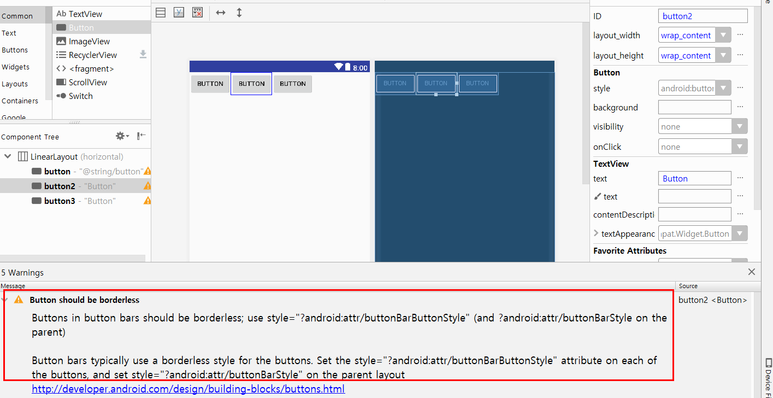Click the horizontal expand arrow icon
Image resolution: width=773 pixels, height=398 pixels.
[221, 13]
